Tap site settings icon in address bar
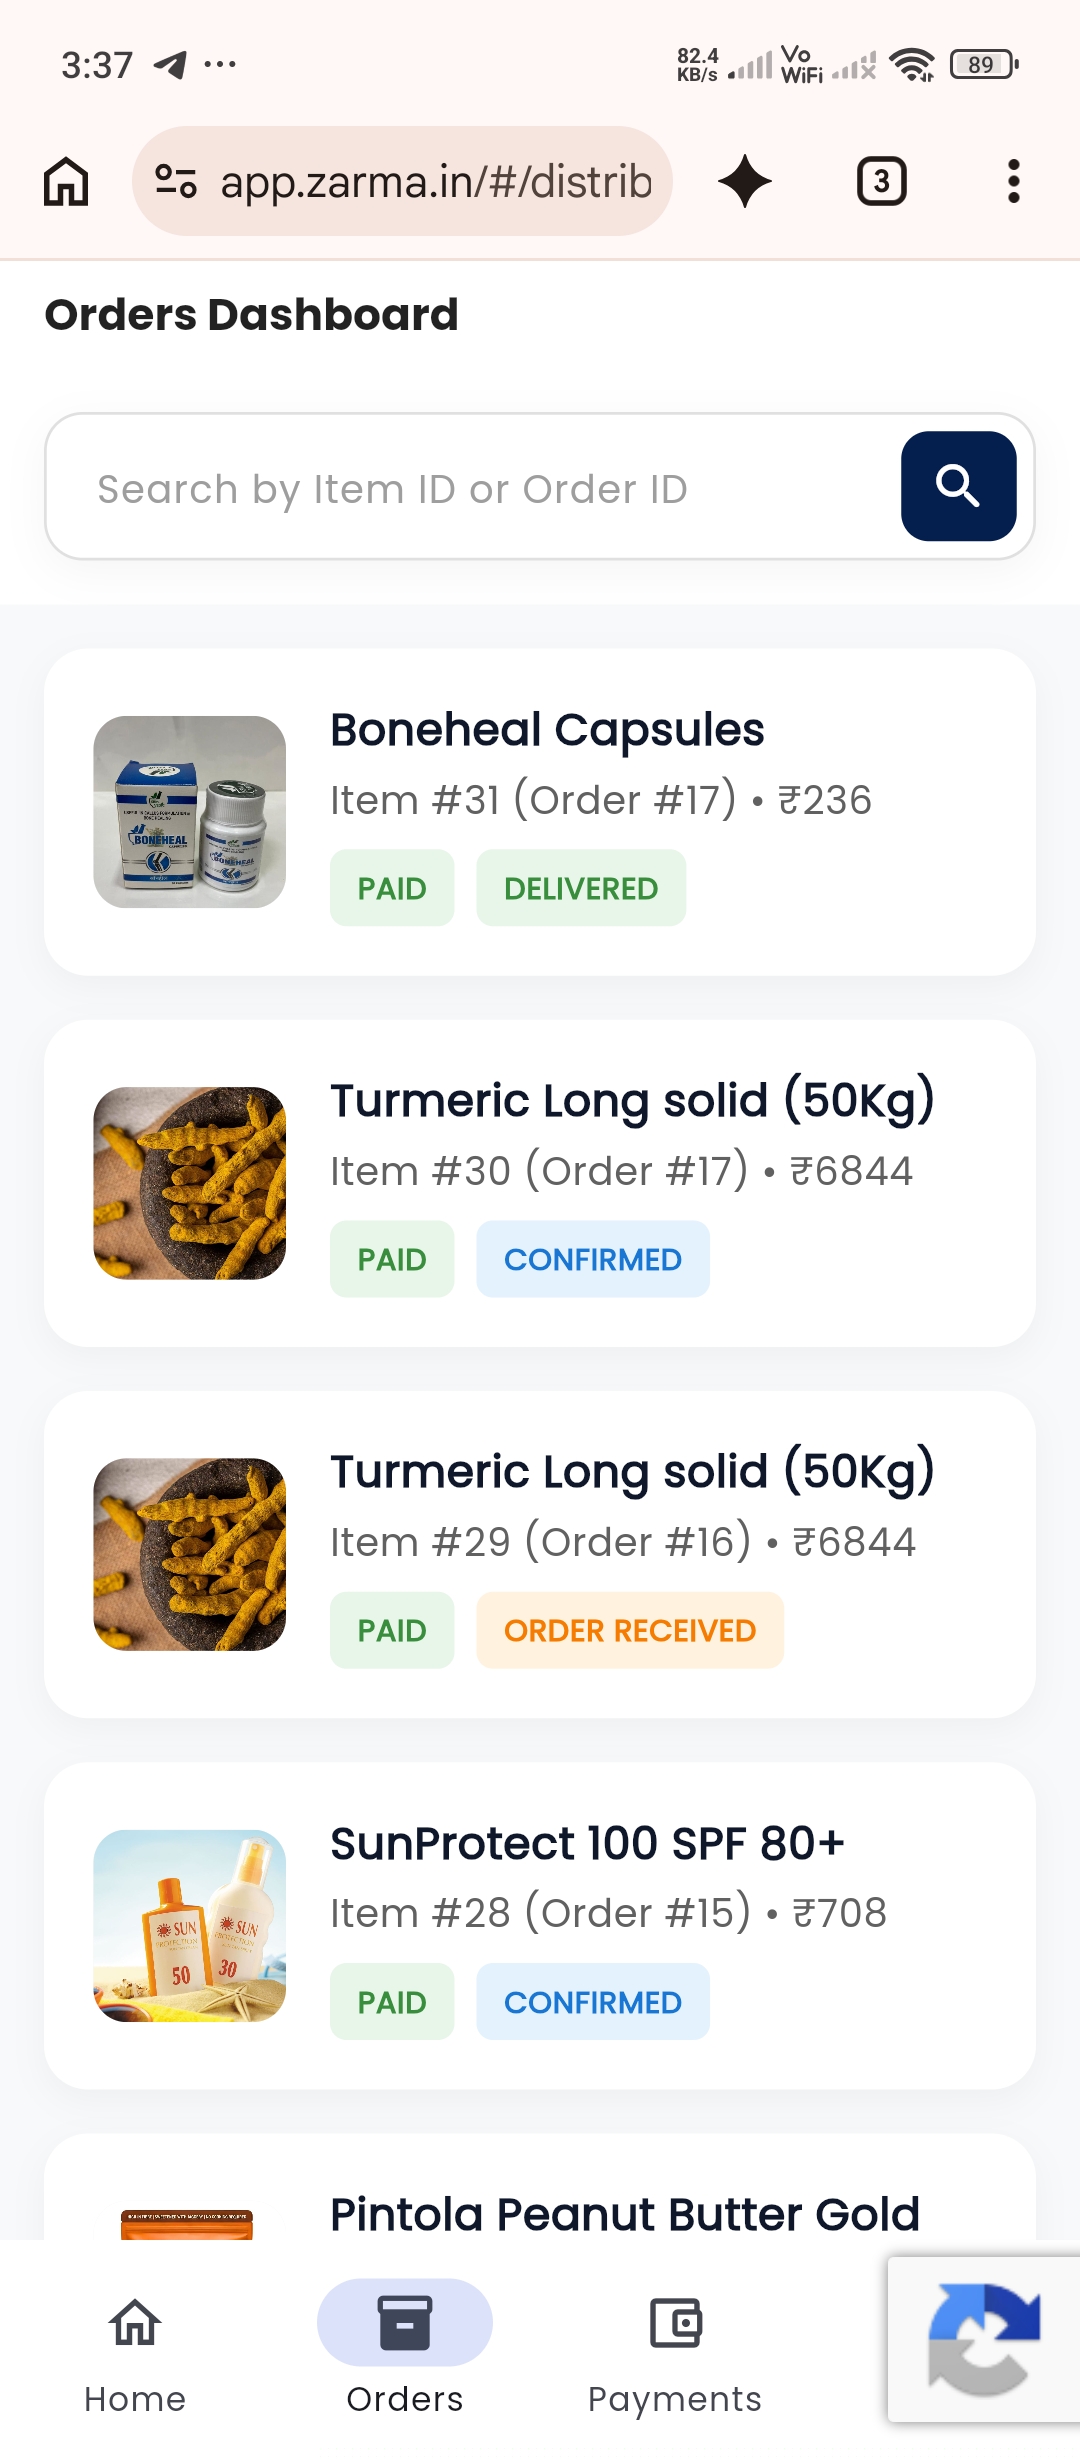1080x2460 pixels. click(x=175, y=182)
